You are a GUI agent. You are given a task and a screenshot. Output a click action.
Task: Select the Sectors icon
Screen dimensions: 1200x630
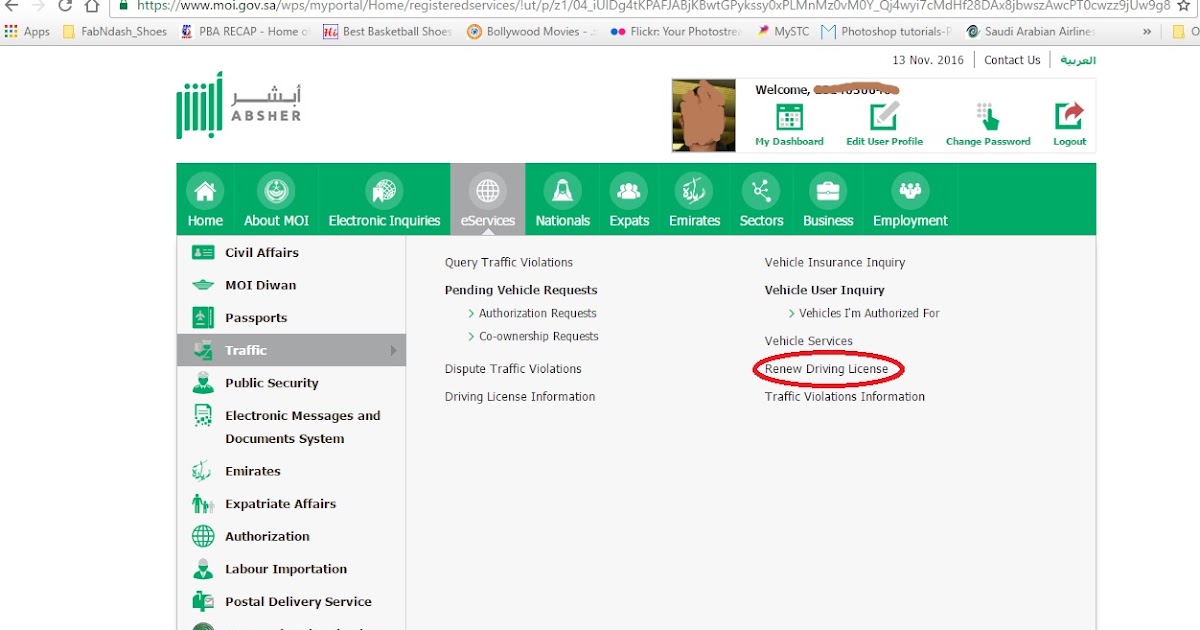tap(761, 190)
